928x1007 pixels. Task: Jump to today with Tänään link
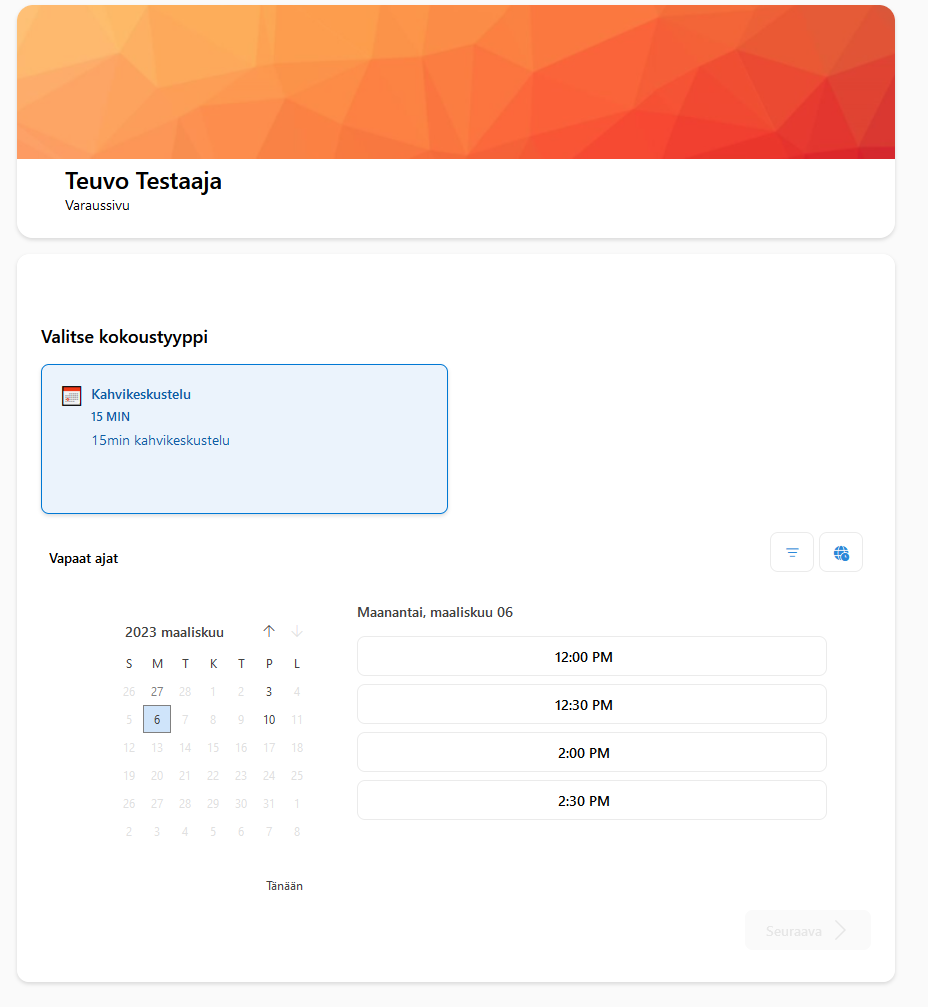point(285,886)
